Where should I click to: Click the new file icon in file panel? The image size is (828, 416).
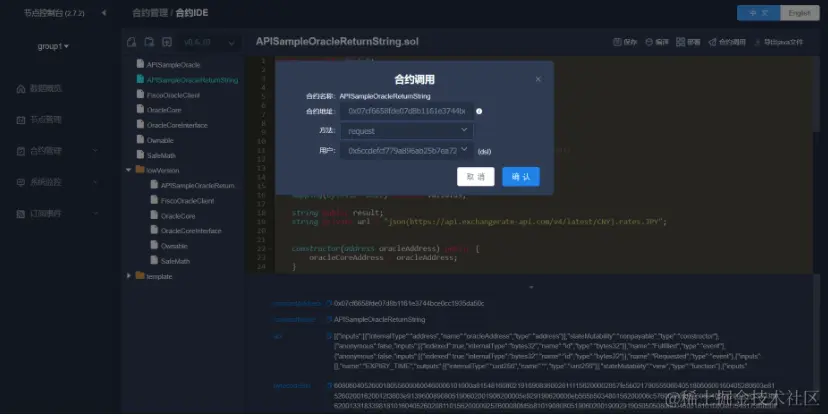pos(131,42)
